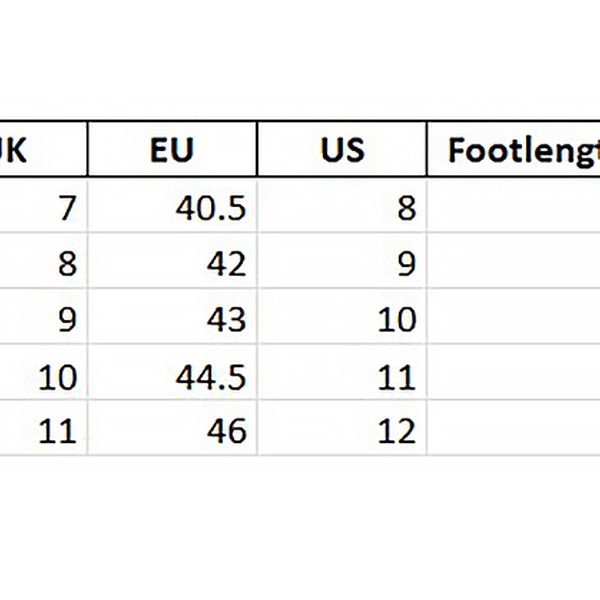The height and width of the screenshot is (600, 600).
Task: Click the empty Footlength cell in the EU 40.5 row
Action: [514, 209]
